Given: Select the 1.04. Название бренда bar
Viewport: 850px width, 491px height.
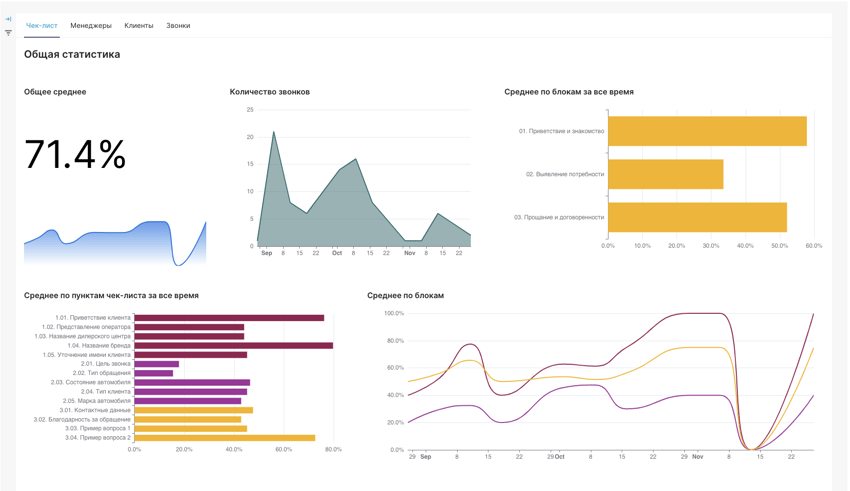Looking at the screenshot, I should point(233,346).
